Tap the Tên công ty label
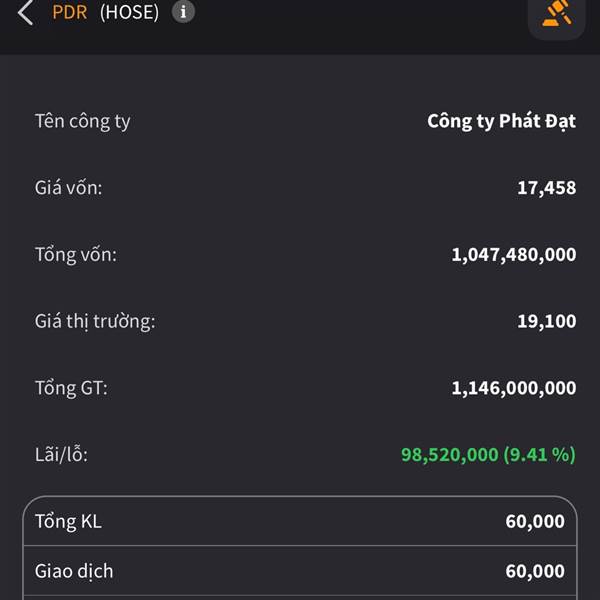This screenshot has width=600, height=600. (83, 121)
